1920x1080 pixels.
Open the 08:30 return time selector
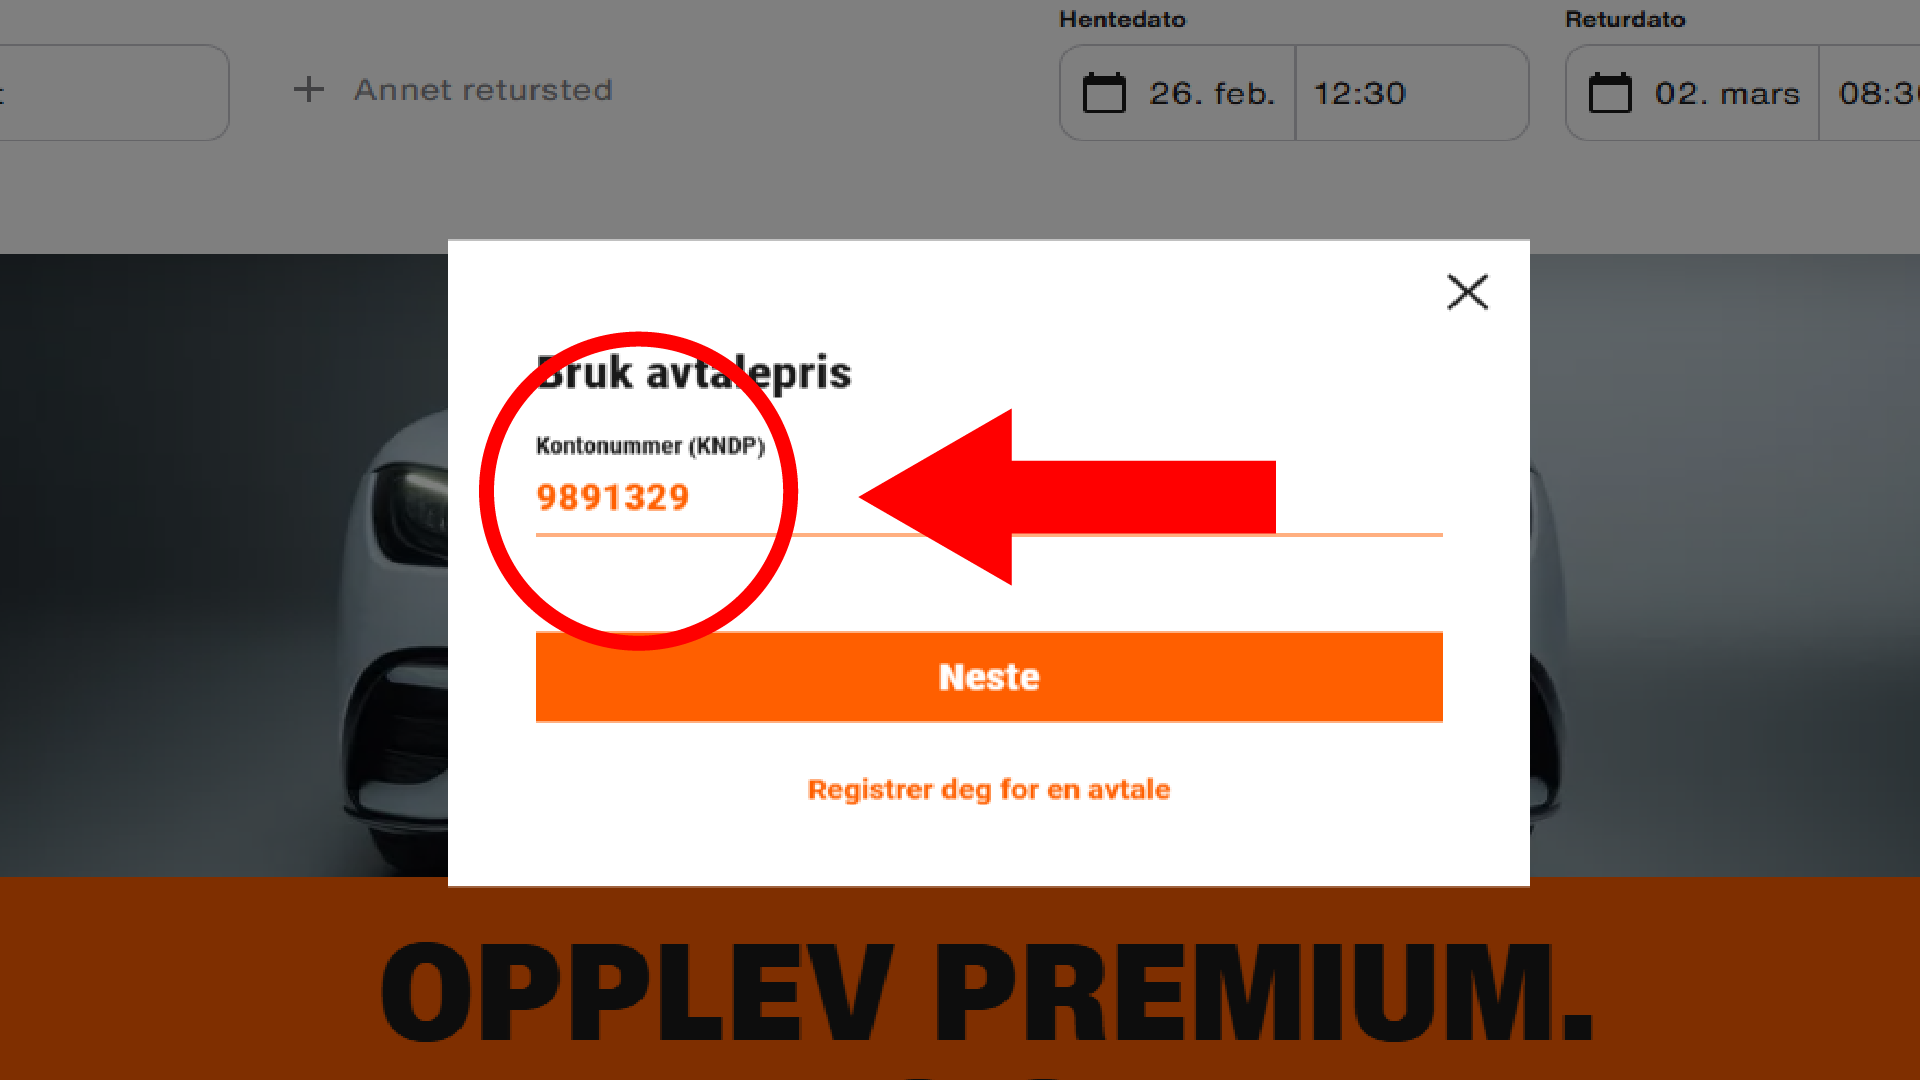point(1869,93)
